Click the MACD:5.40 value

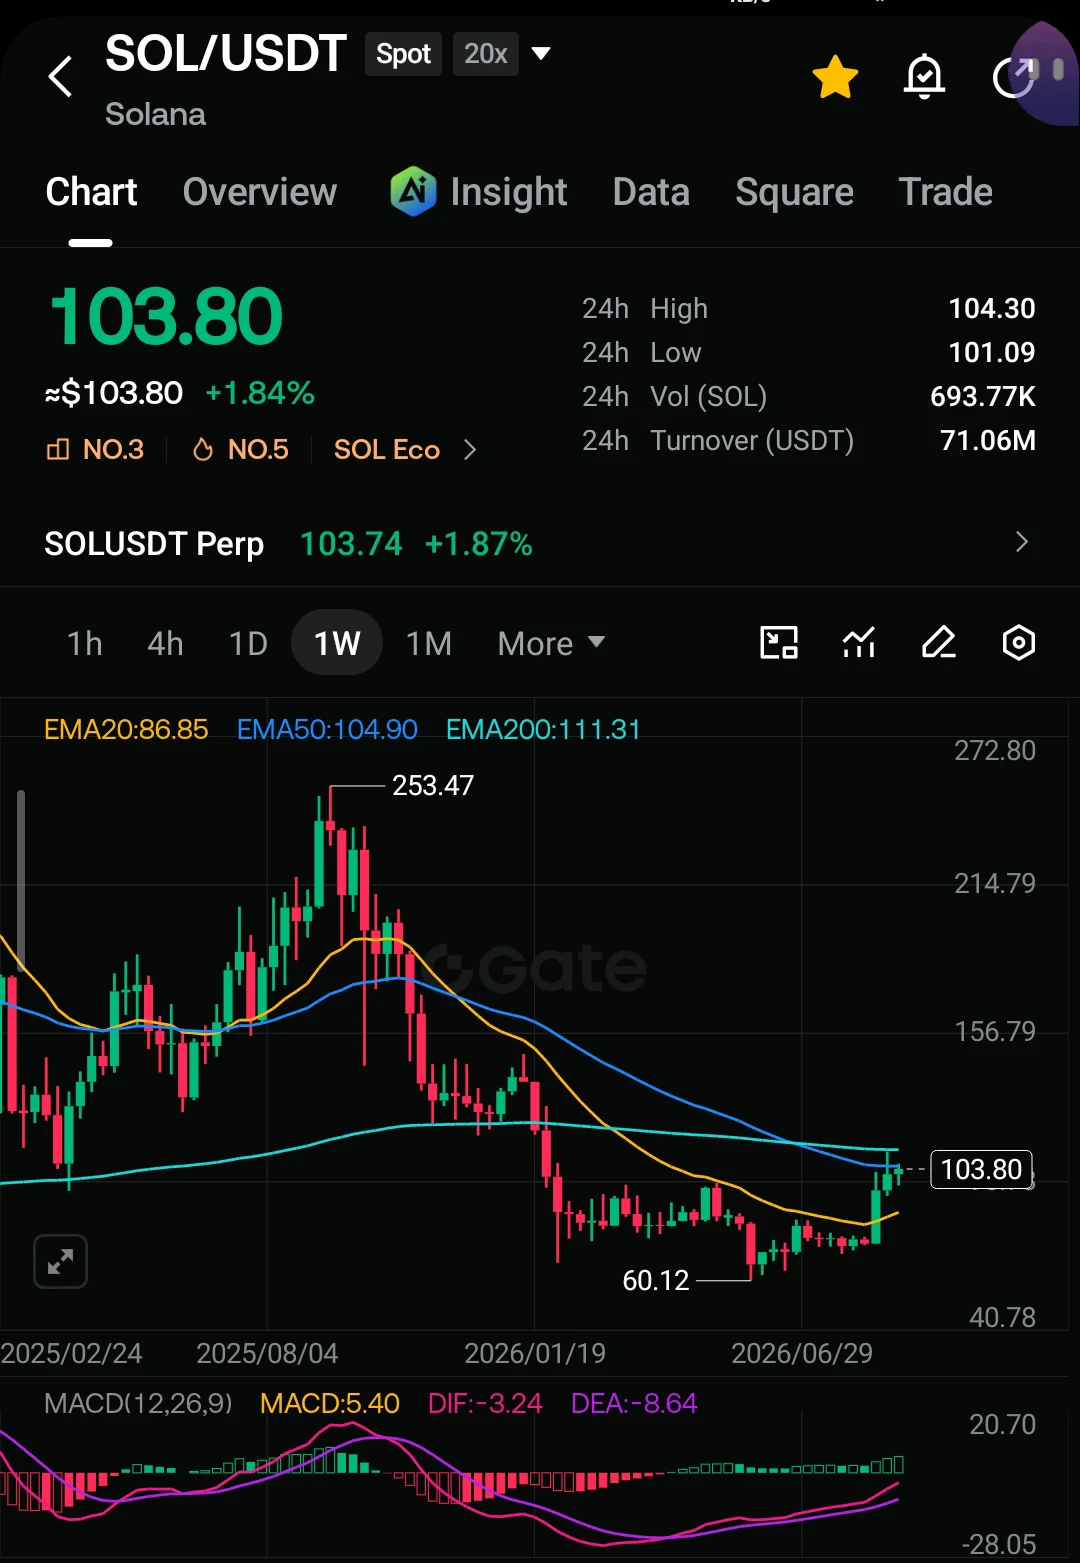(x=330, y=1403)
